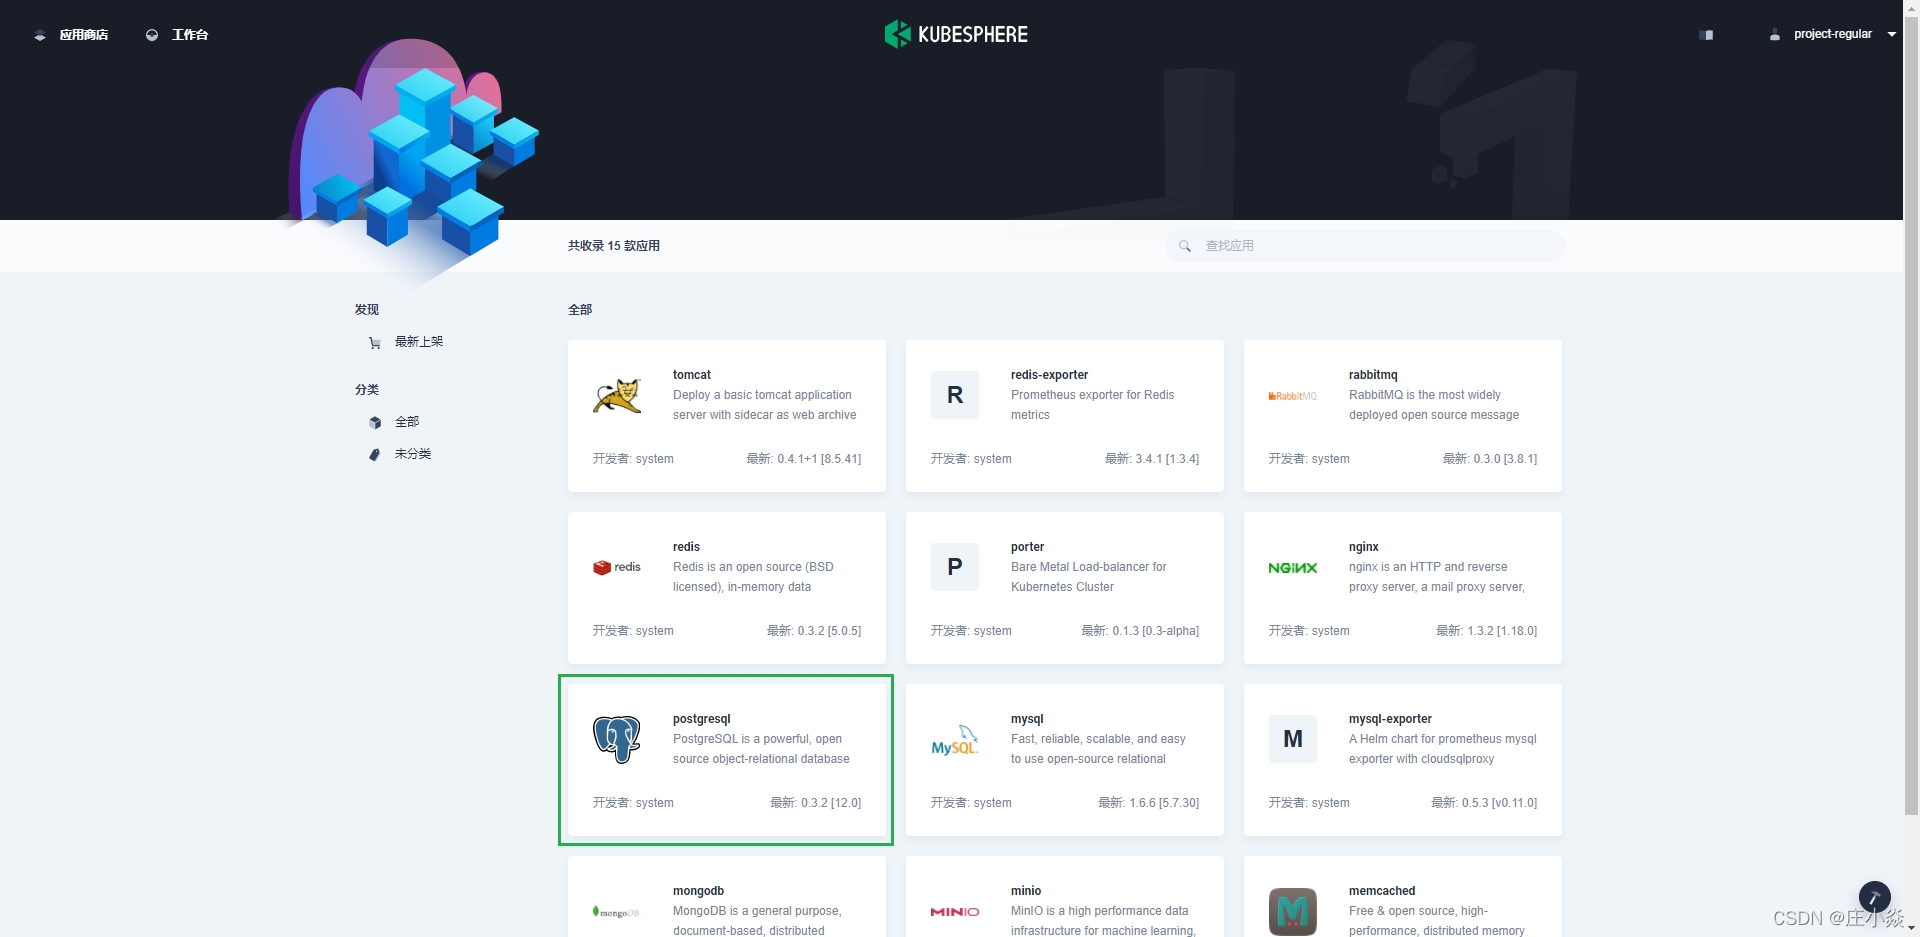Click the user avatar icon
The height and width of the screenshot is (937, 1920).
click(x=1775, y=35)
